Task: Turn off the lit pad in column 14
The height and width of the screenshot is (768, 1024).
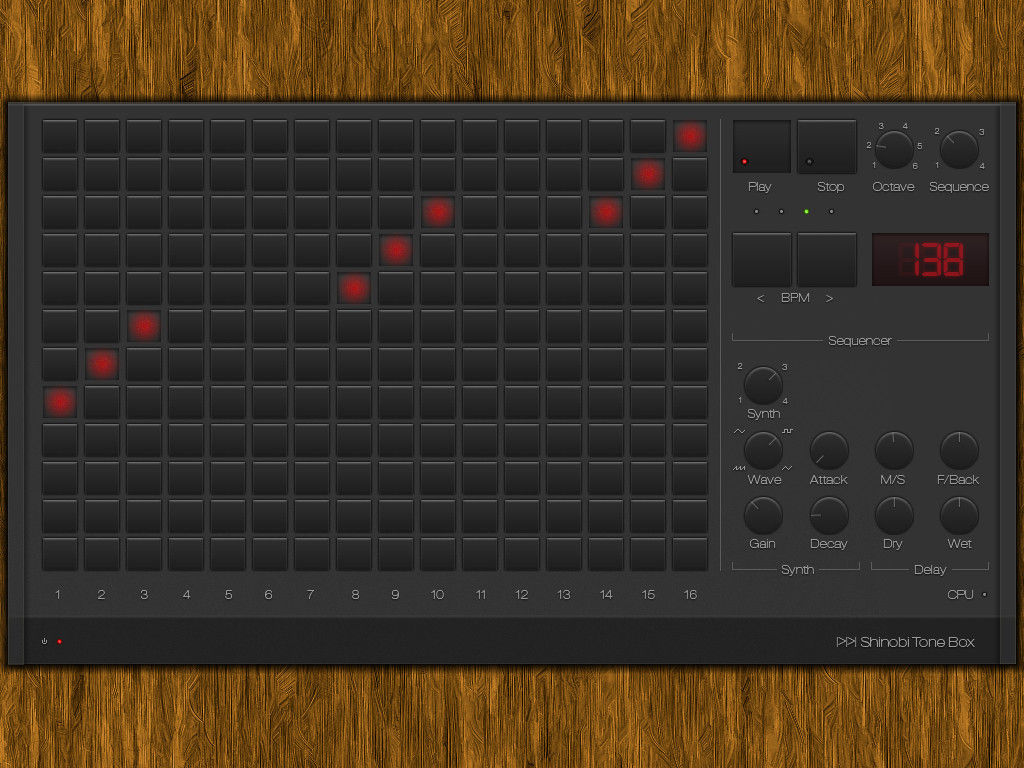Action: [606, 212]
